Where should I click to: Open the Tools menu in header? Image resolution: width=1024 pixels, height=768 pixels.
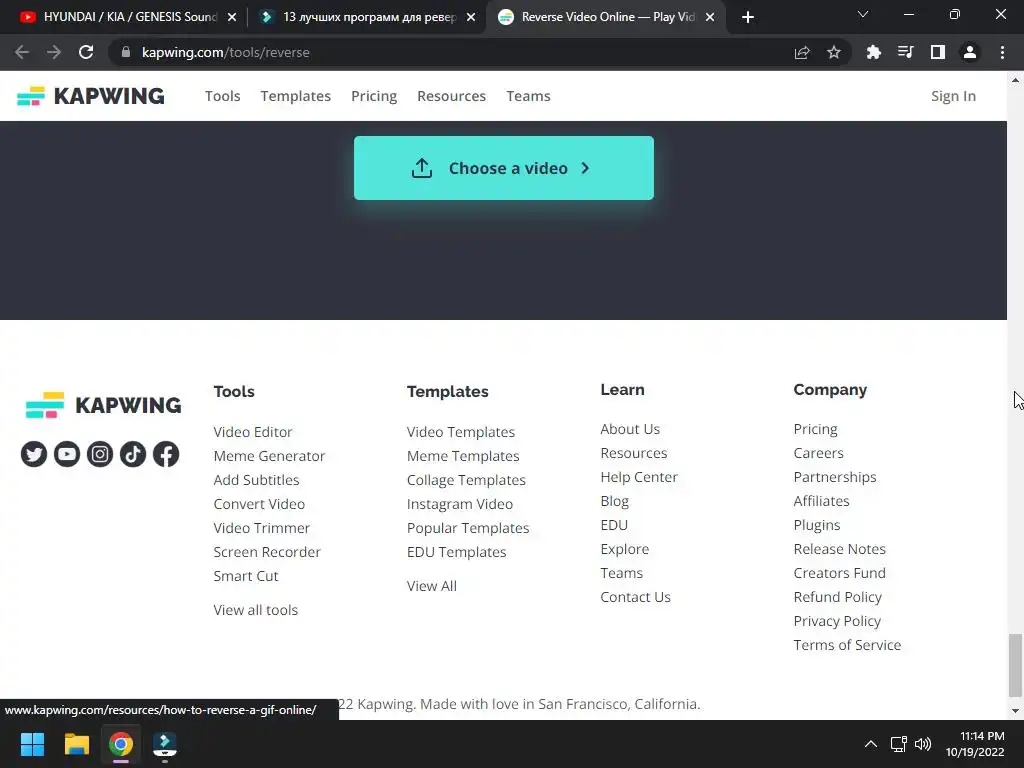[x=223, y=96]
